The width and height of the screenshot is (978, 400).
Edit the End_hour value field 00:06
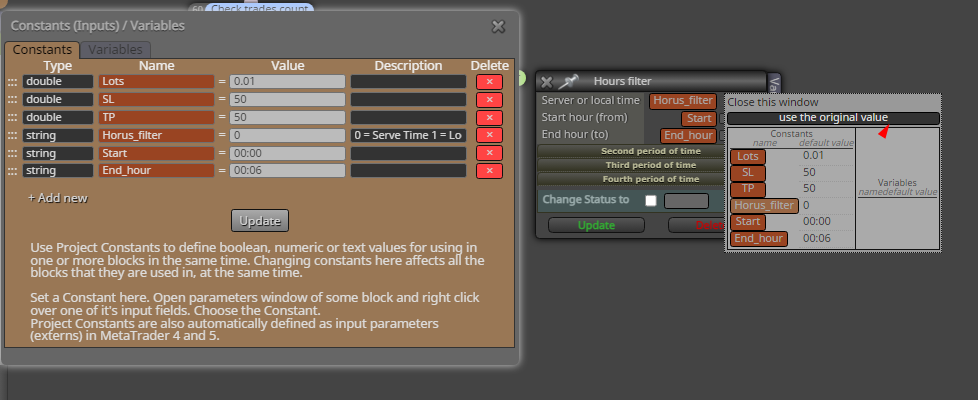288,171
